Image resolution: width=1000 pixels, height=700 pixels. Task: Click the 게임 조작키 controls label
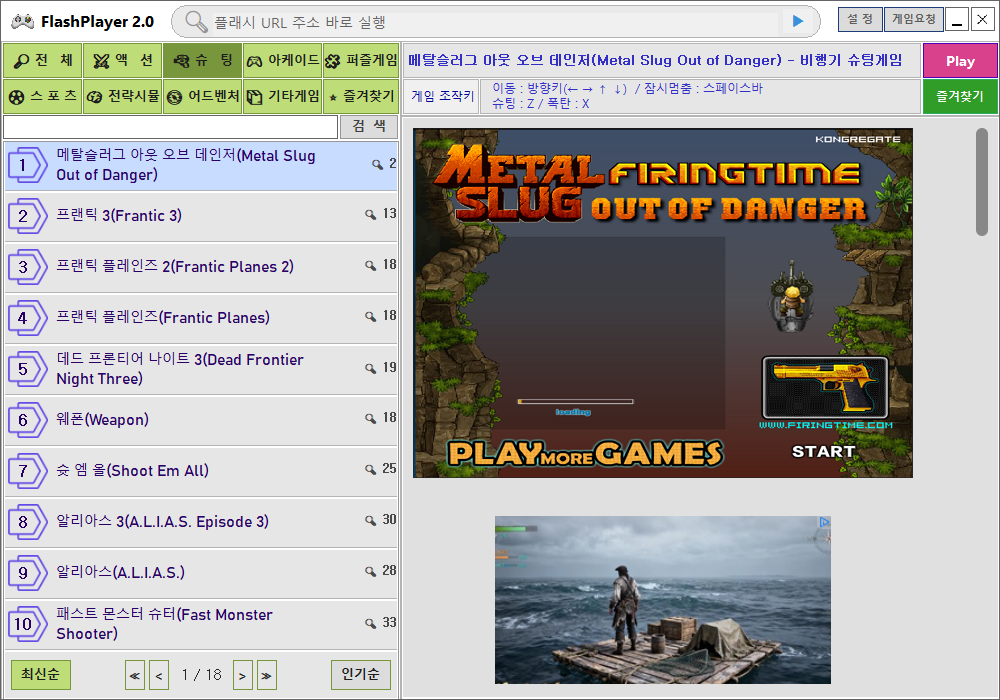[x=443, y=96]
